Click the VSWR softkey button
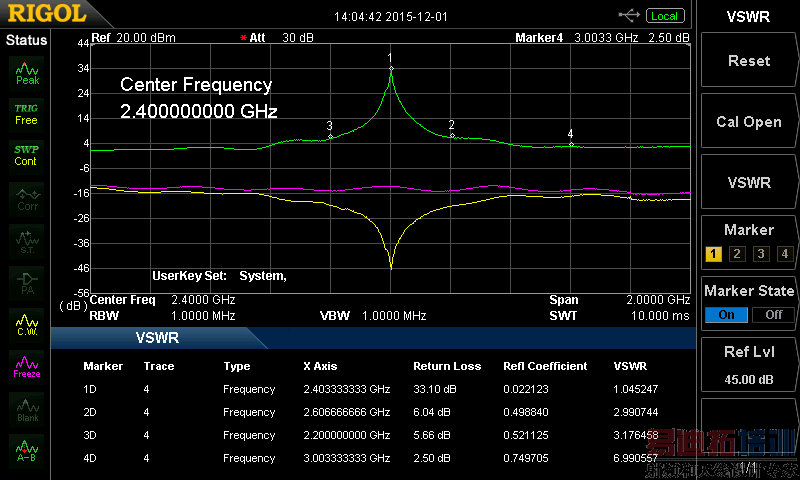Screen dimensions: 800x480 (748, 182)
